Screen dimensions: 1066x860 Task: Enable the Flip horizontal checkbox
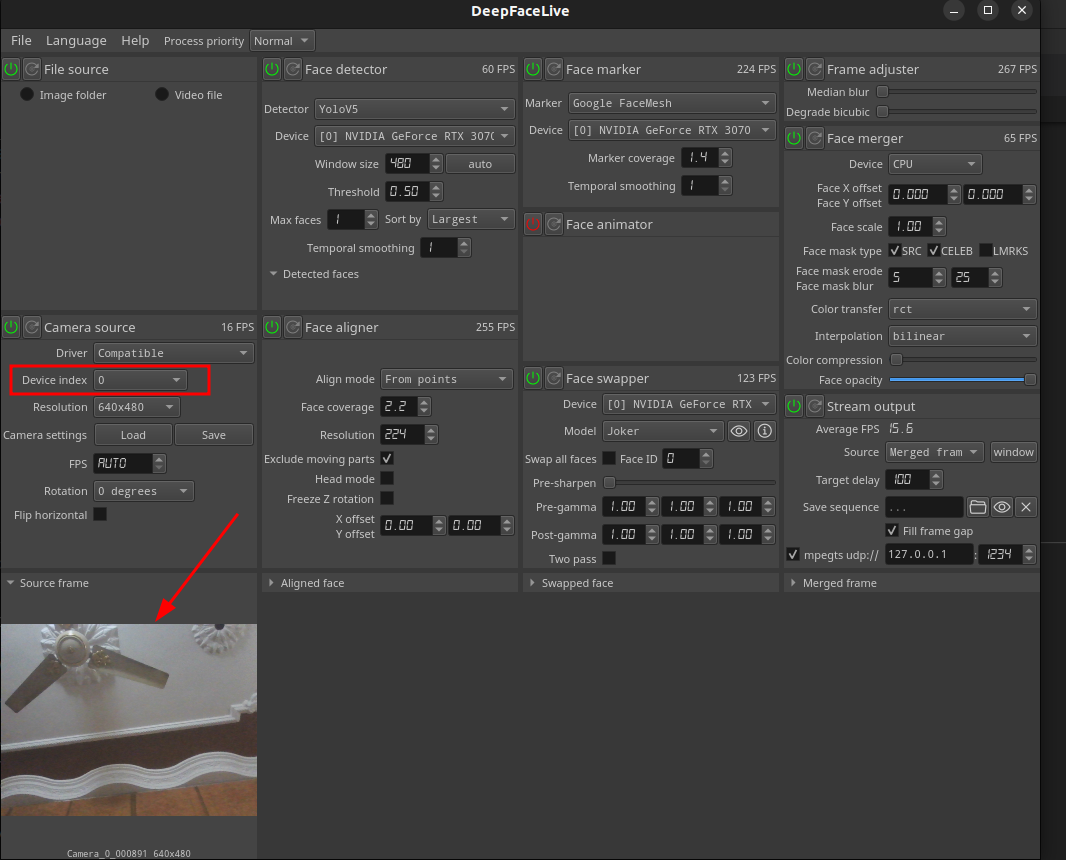point(100,515)
